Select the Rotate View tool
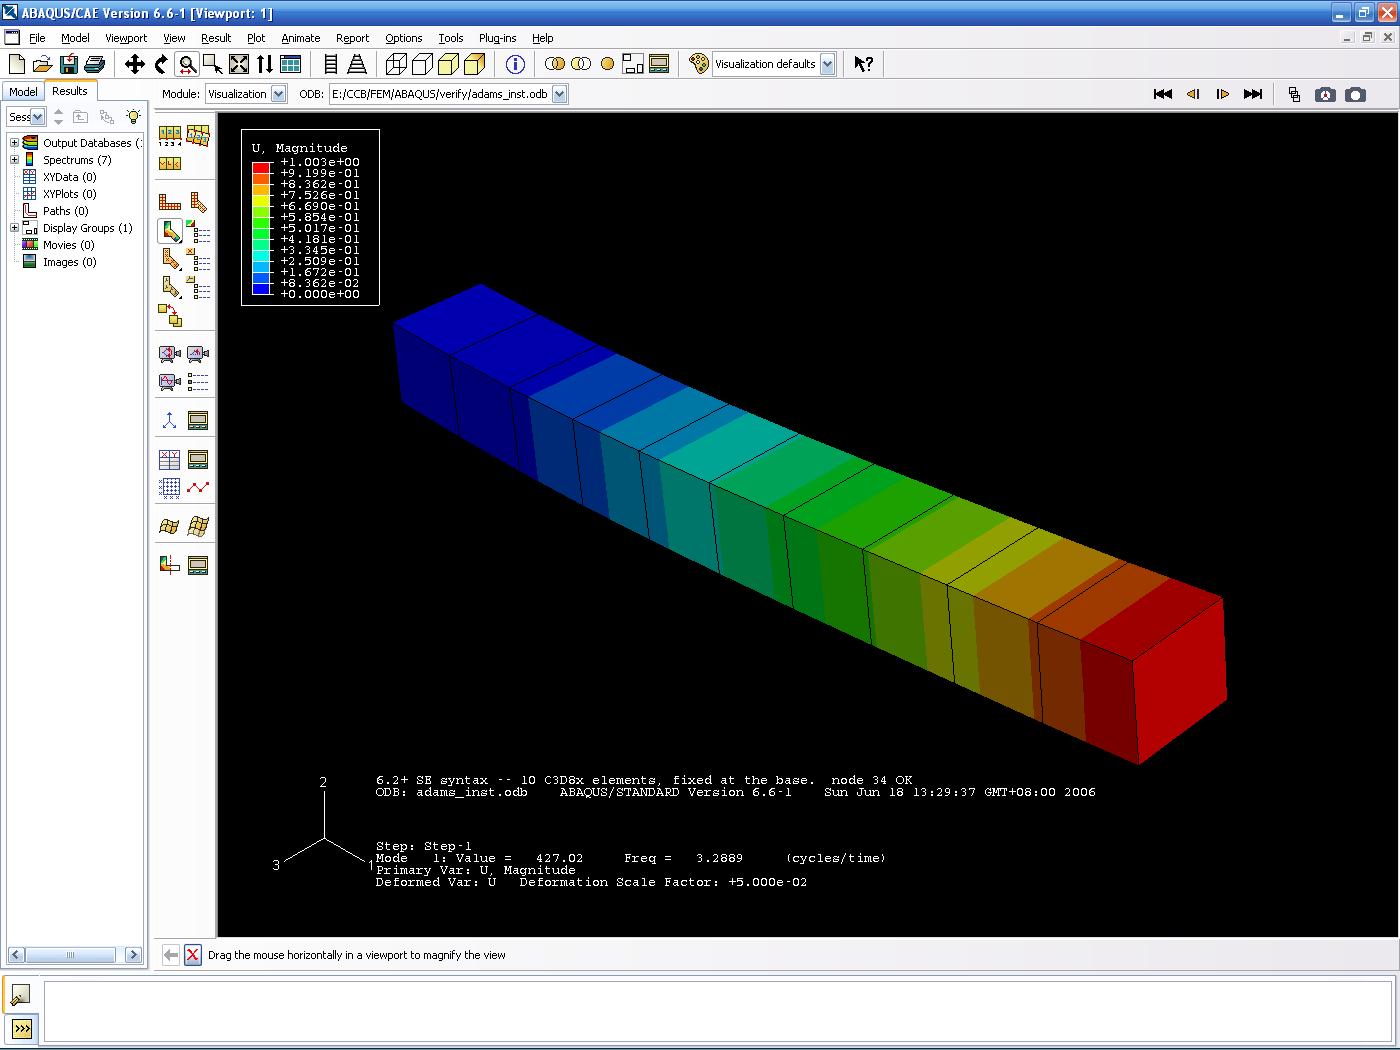 click(x=160, y=65)
